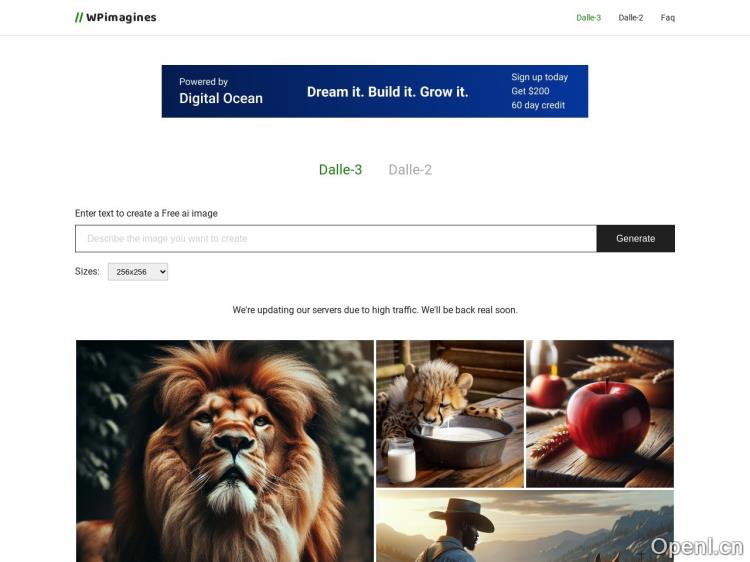The height and width of the screenshot is (562, 750).
Task: Open the red apple image
Action: [x=600, y=414]
